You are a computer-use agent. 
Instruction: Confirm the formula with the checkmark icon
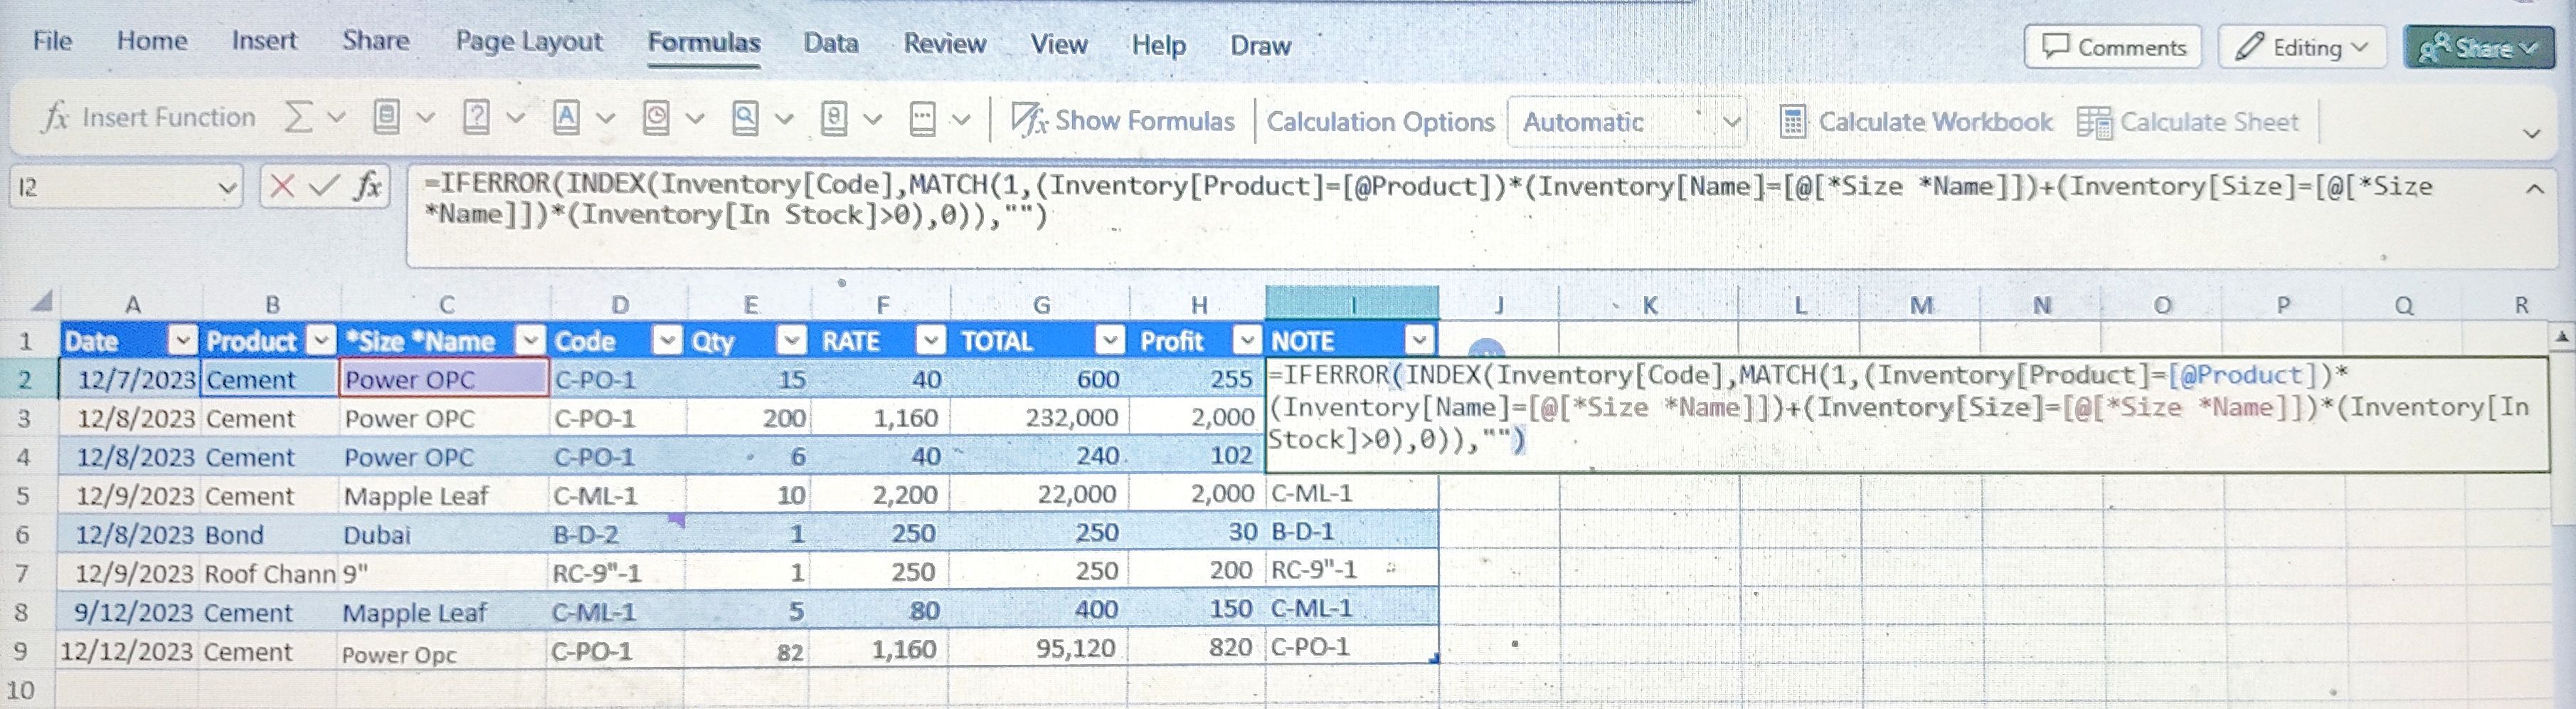tap(324, 185)
